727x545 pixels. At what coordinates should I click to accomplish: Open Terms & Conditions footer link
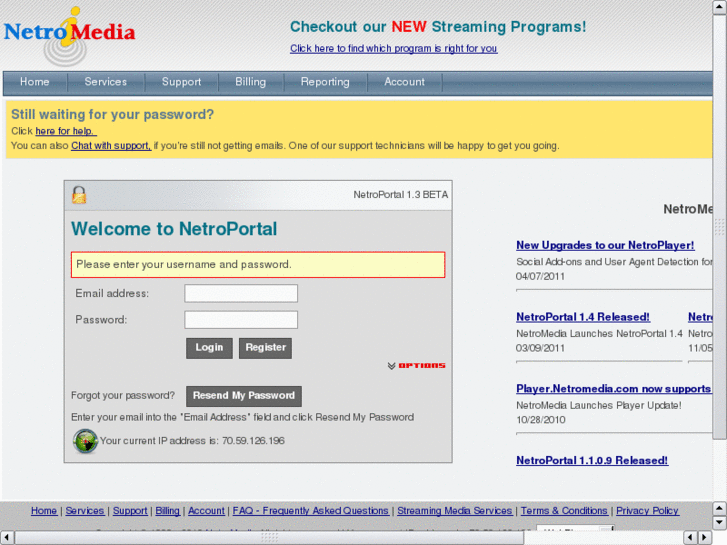tap(564, 511)
